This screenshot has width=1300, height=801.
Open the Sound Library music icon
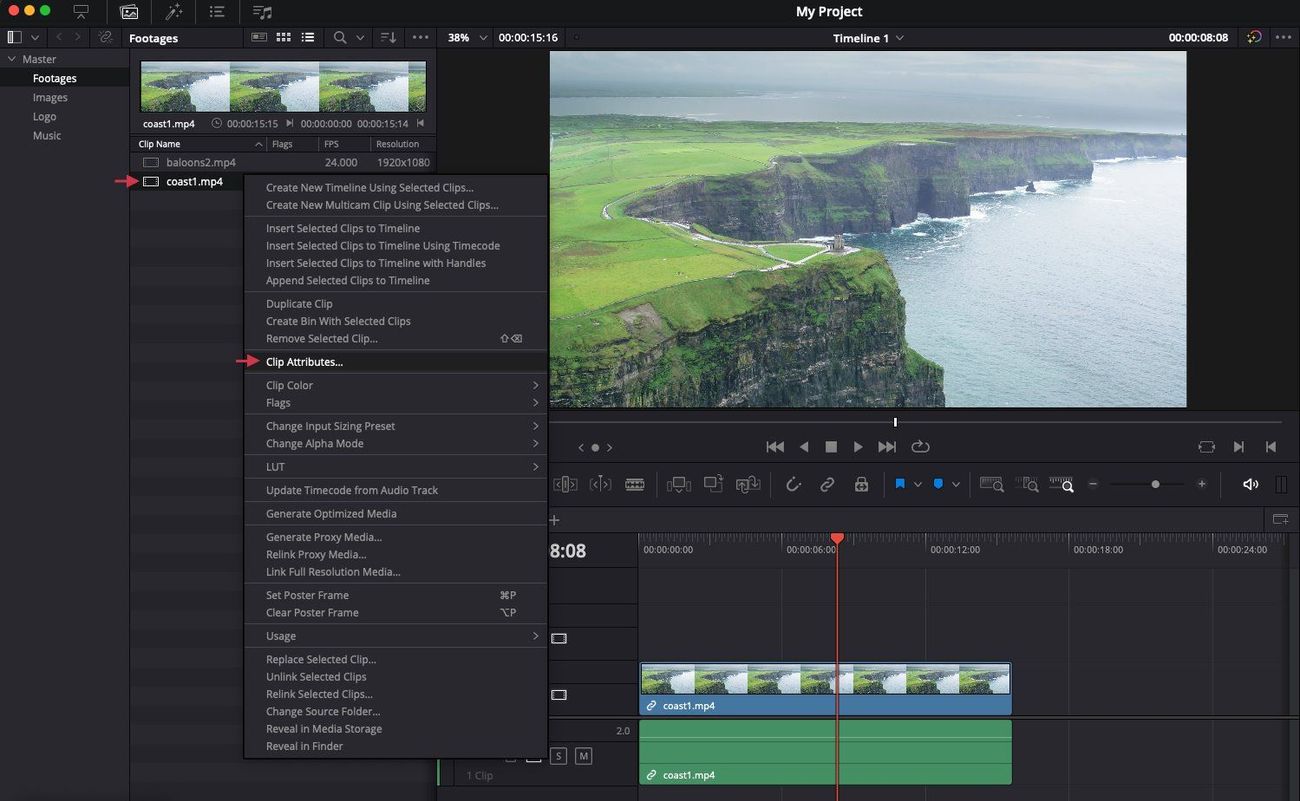point(262,12)
